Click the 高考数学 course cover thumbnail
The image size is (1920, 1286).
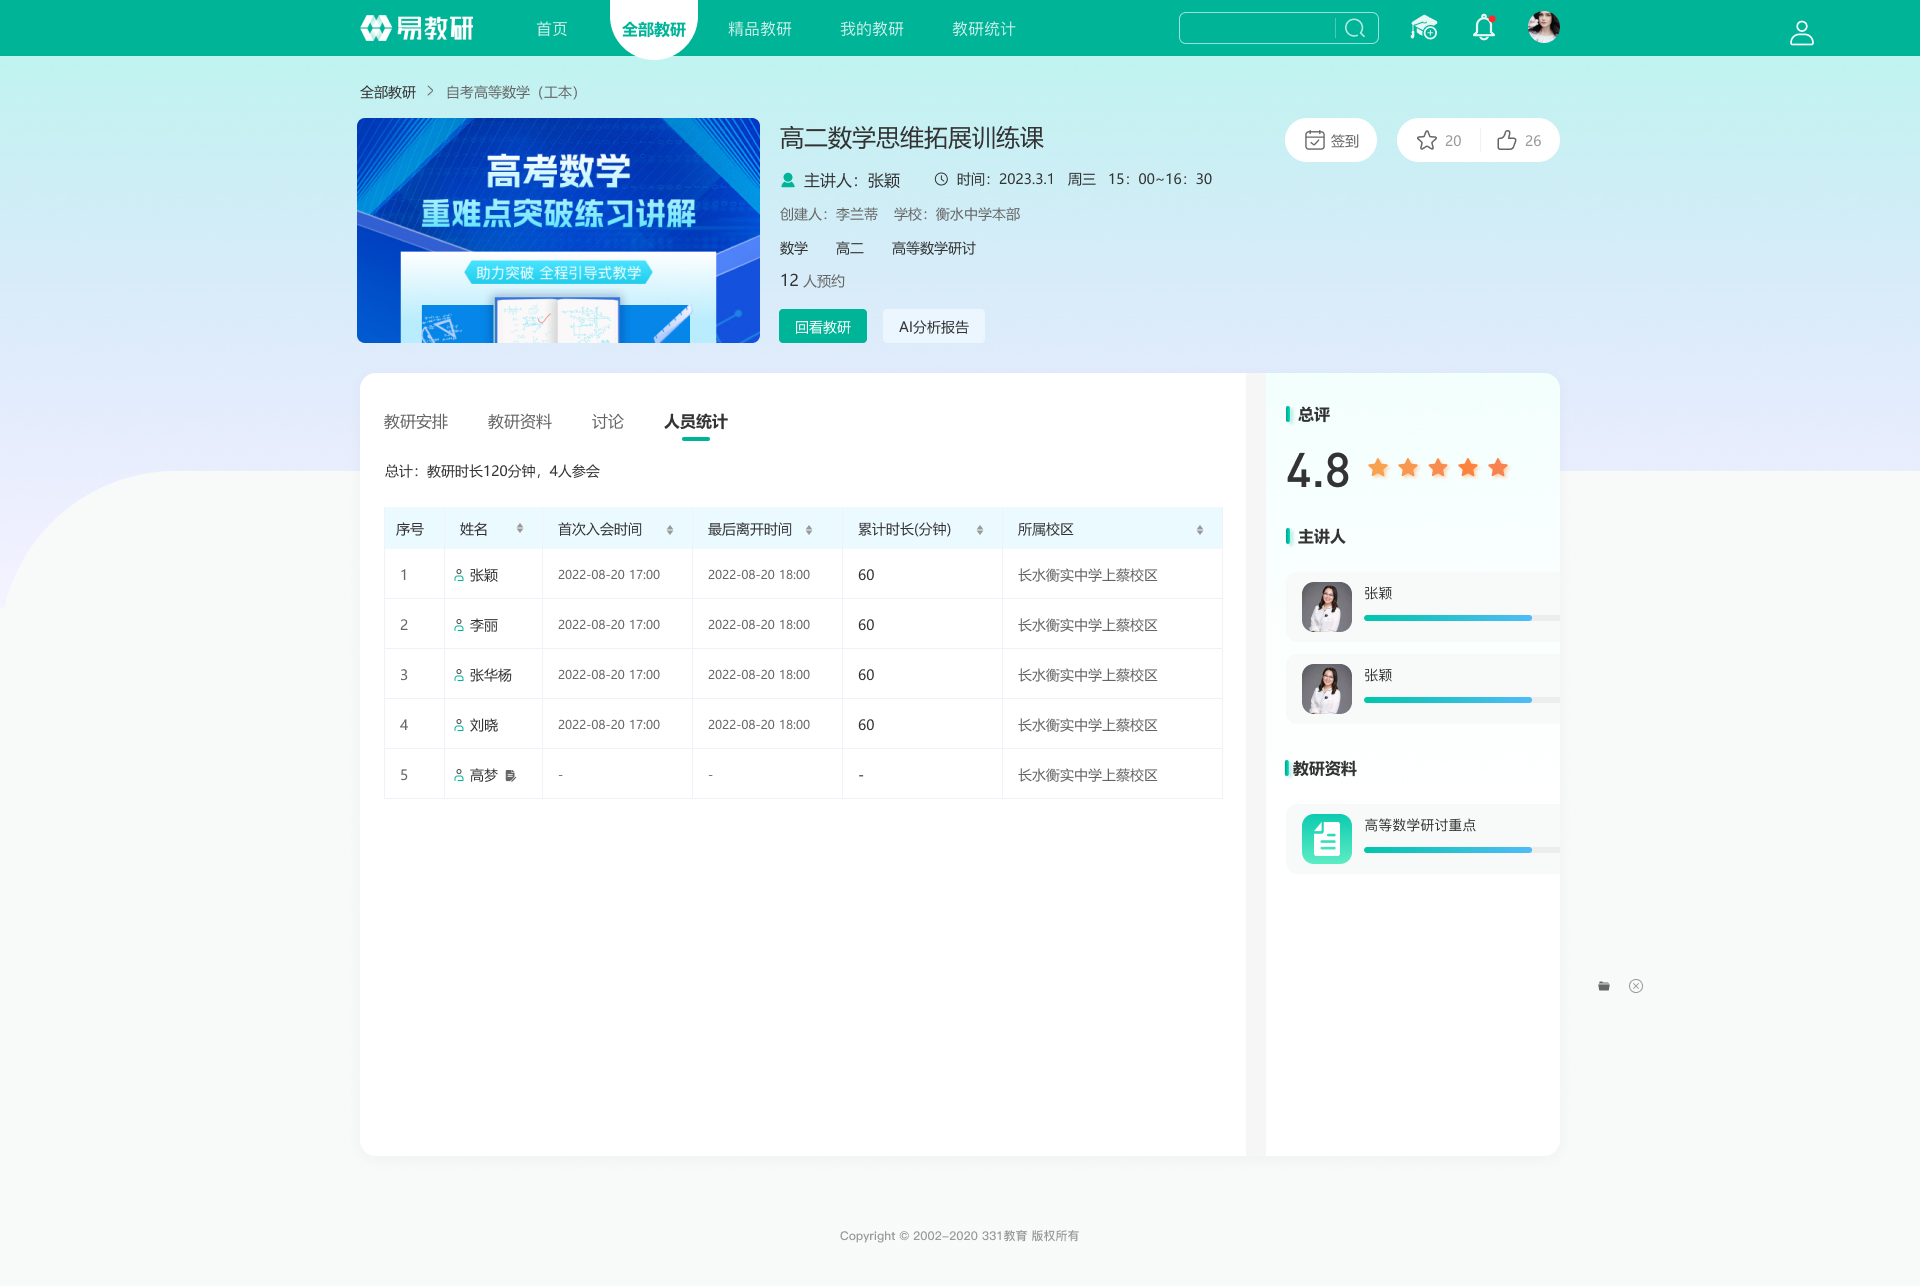click(558, 230)
